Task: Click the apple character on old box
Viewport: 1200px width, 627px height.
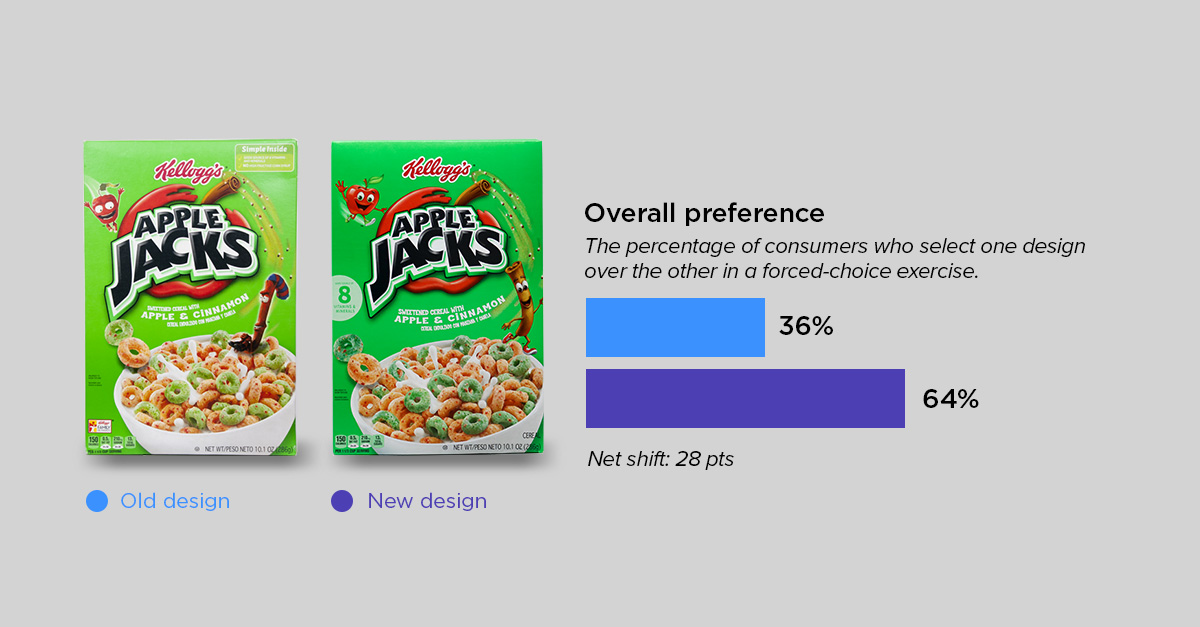Action: [x=108, y=204]
